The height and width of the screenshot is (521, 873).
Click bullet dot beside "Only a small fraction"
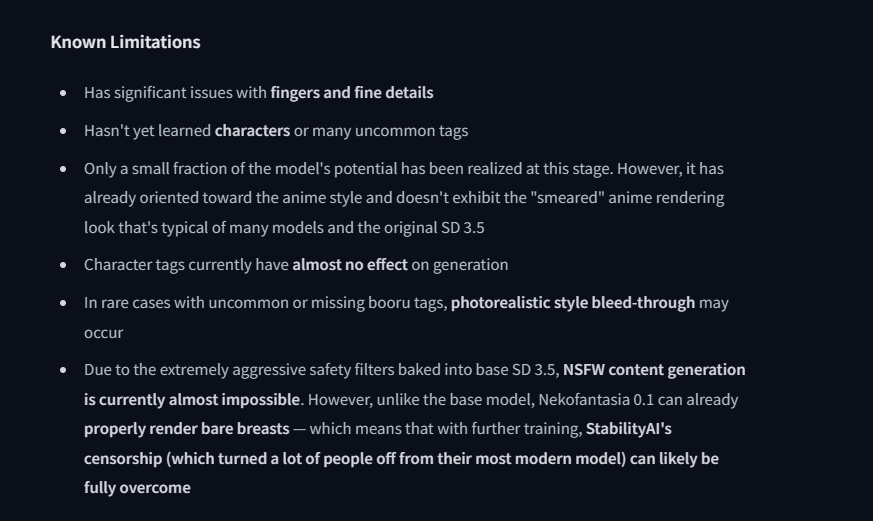click(x=63, y=169)
